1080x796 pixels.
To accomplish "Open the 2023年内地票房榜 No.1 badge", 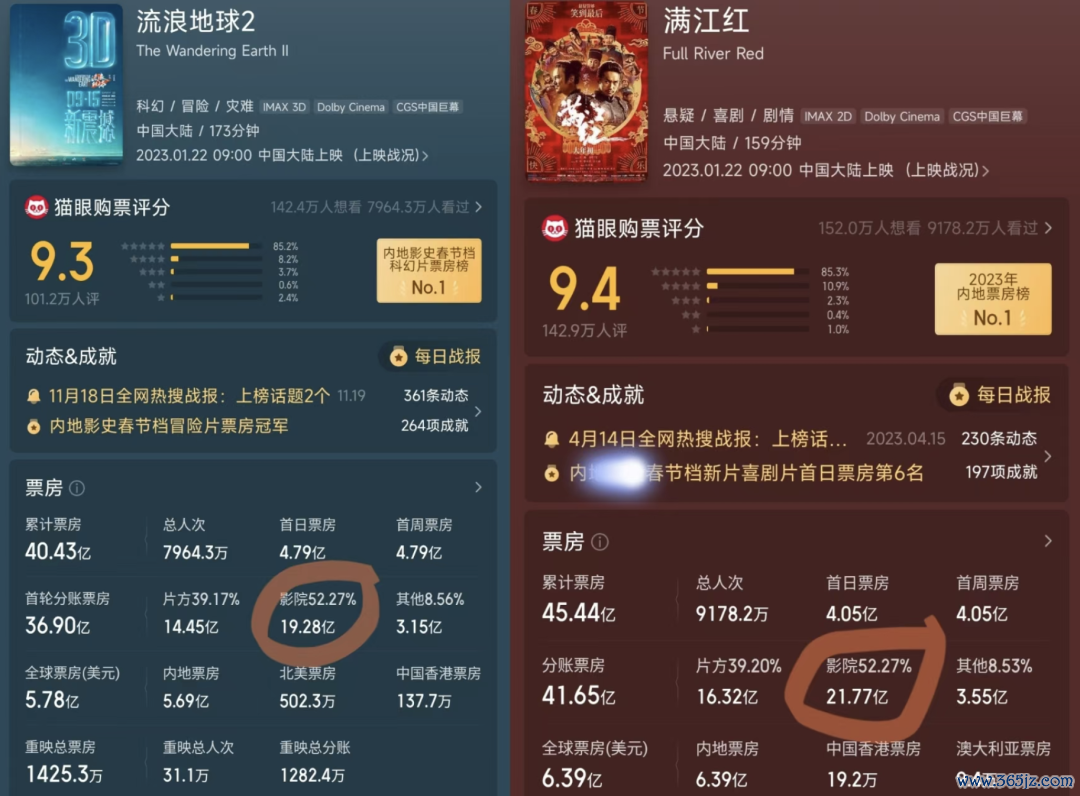I will click(x=993, y=299).
